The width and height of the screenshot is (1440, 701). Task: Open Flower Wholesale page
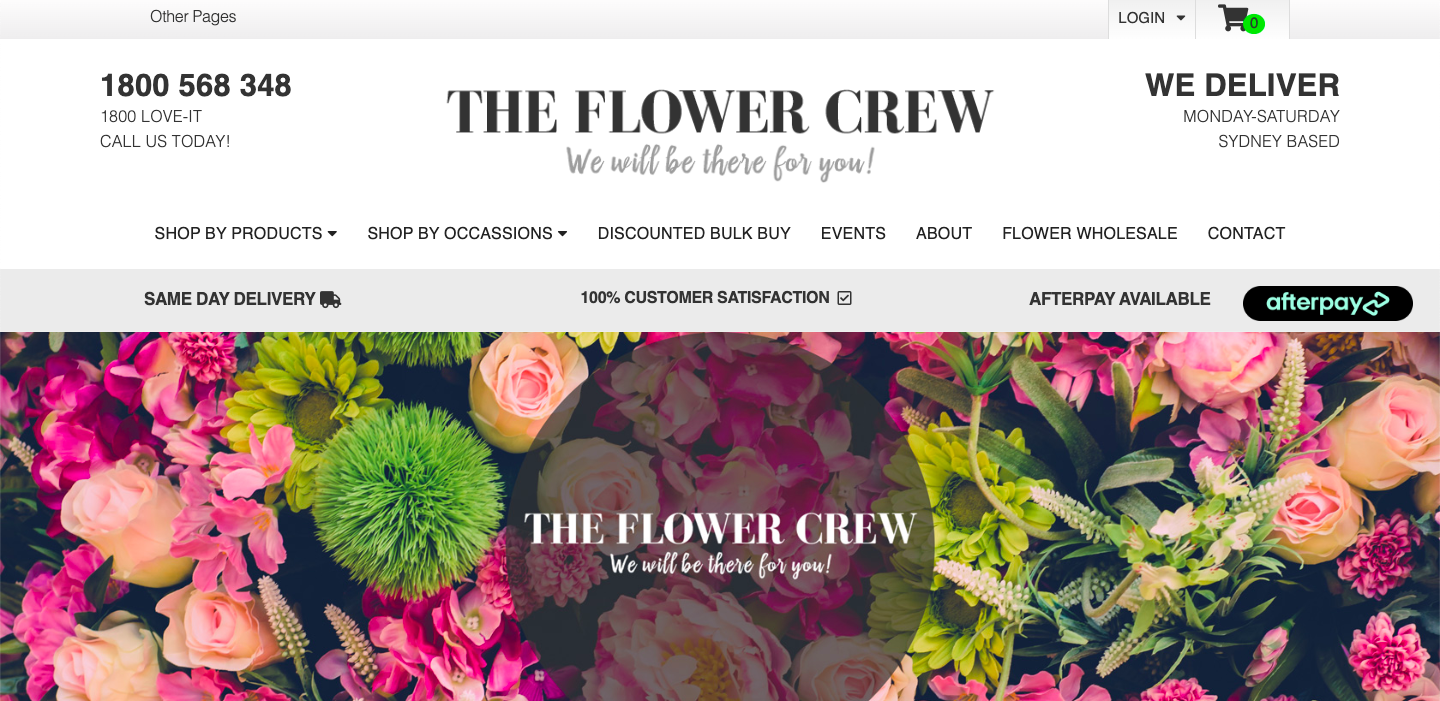(x=1090, y=233)
